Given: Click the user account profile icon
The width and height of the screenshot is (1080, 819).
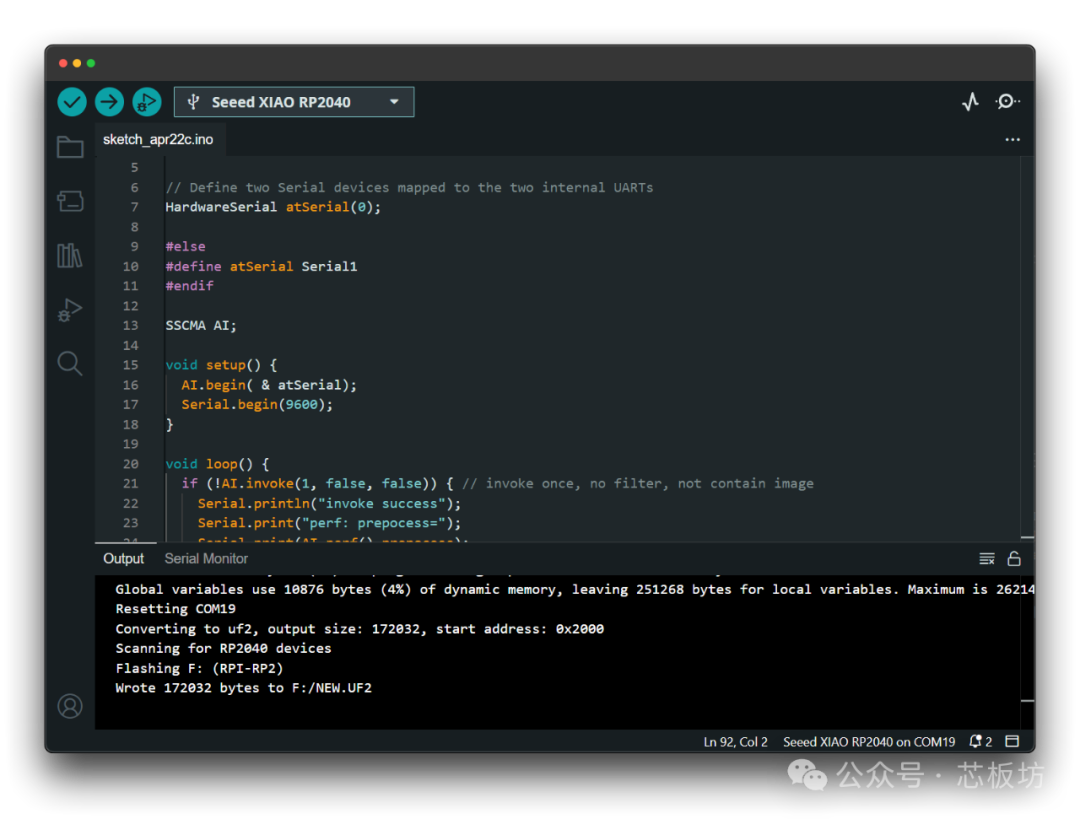Looking at the screenshot, I should pos(70,706).
